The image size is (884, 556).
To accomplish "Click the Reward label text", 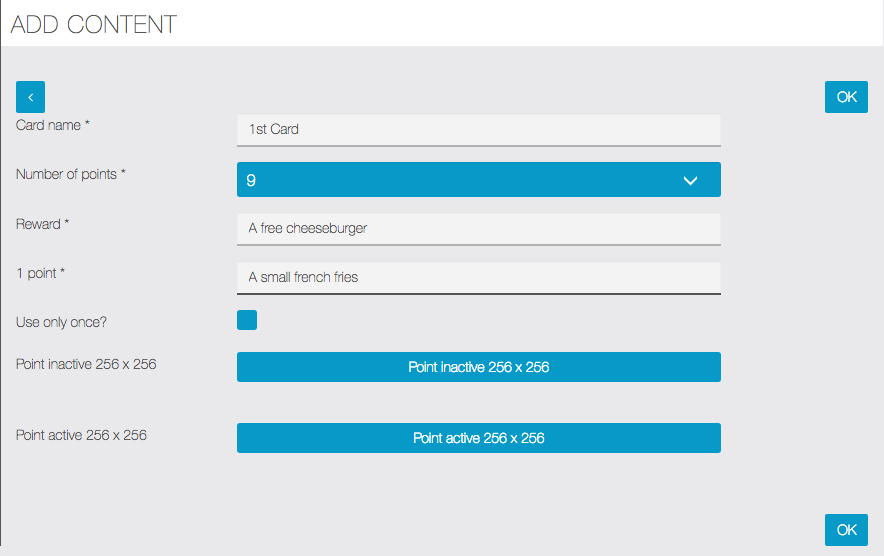I will 42,224.
